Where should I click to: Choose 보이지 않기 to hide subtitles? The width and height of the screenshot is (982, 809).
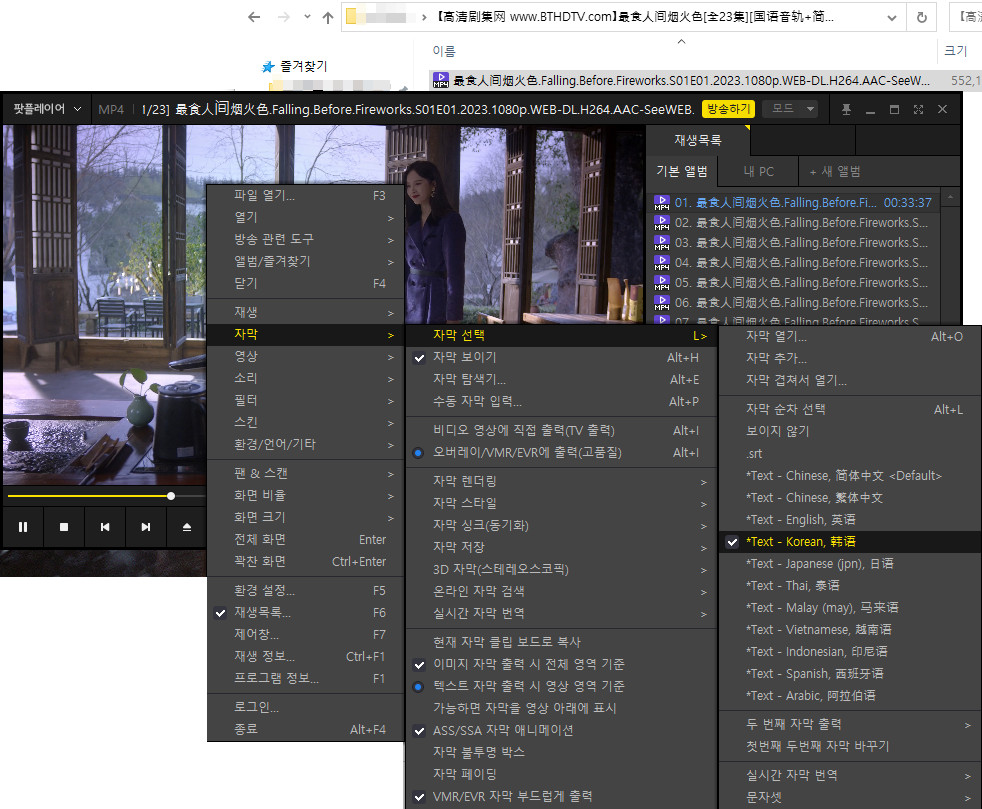click(x=850, y=431)
